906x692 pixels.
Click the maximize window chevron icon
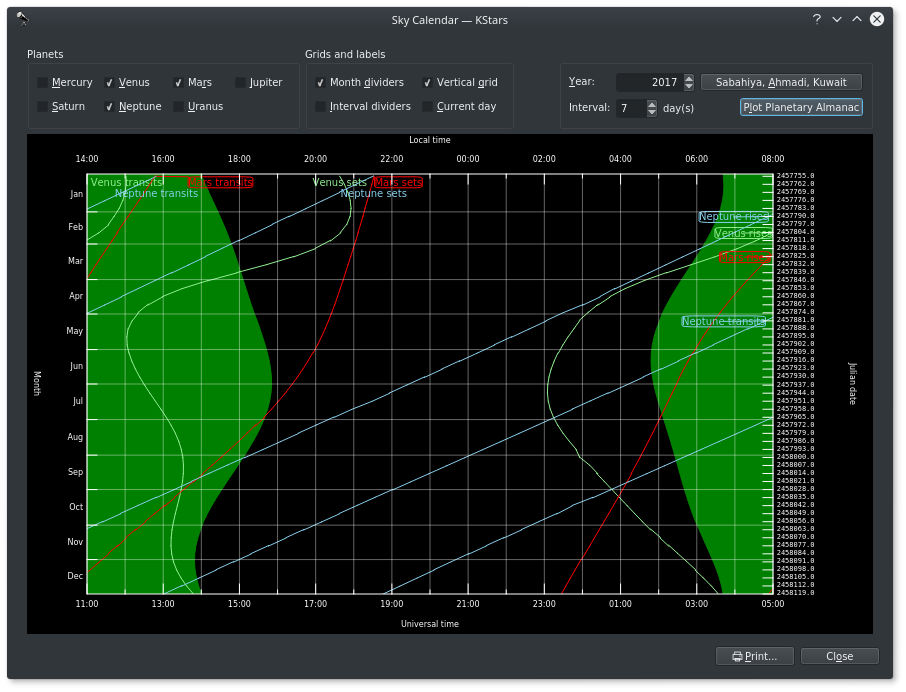click(857, 19)
